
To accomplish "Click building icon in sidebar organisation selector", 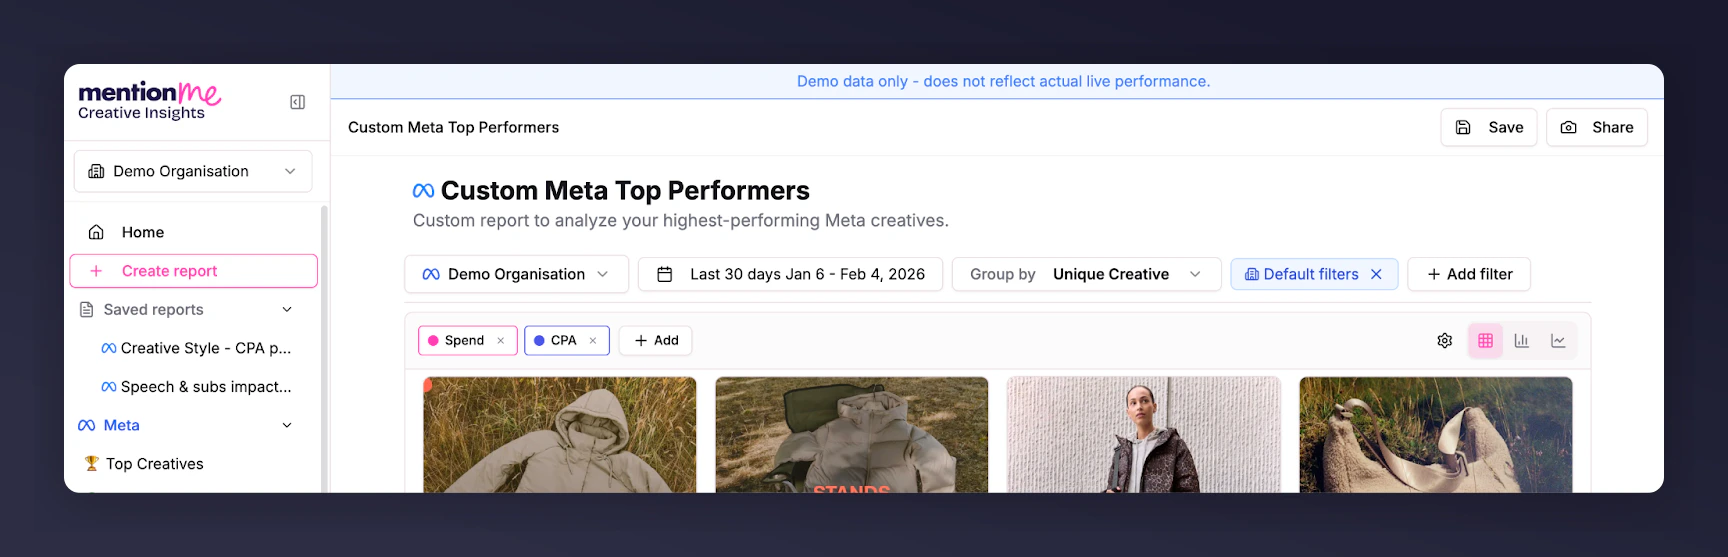I will coord(96,171).
